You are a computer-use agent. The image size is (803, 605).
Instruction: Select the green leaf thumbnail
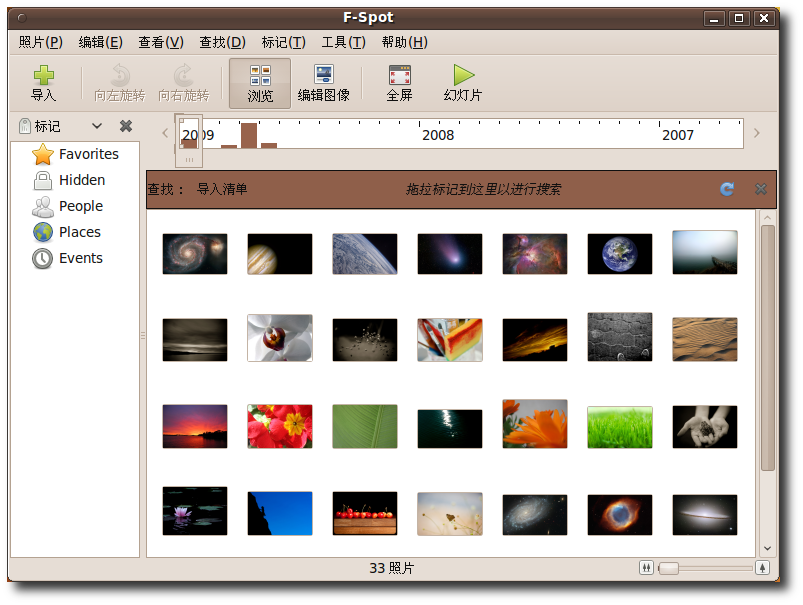tap(365, 426)
